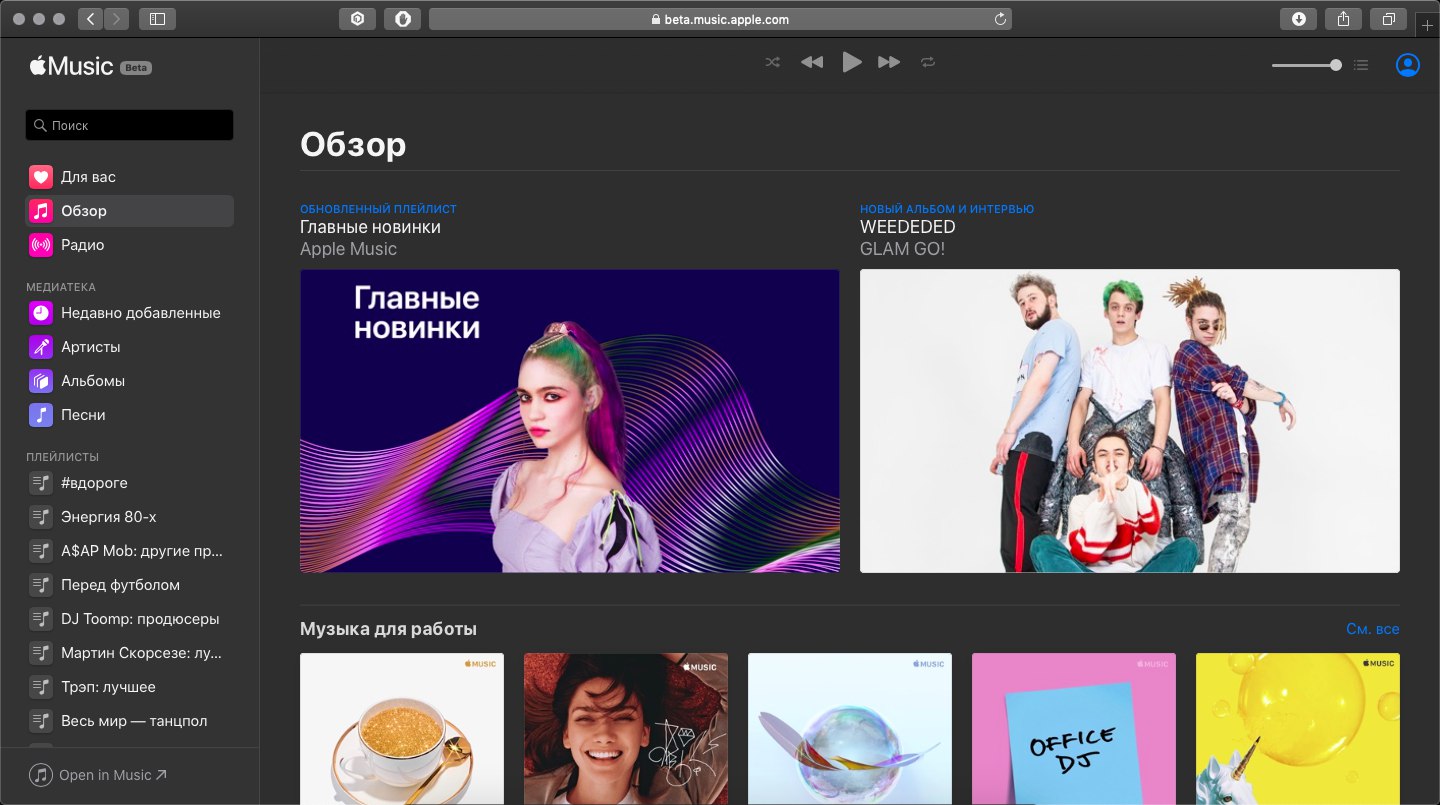1440x805 pixels.
Task: Open the account profile icon
Action: (x=1407, y=65)
